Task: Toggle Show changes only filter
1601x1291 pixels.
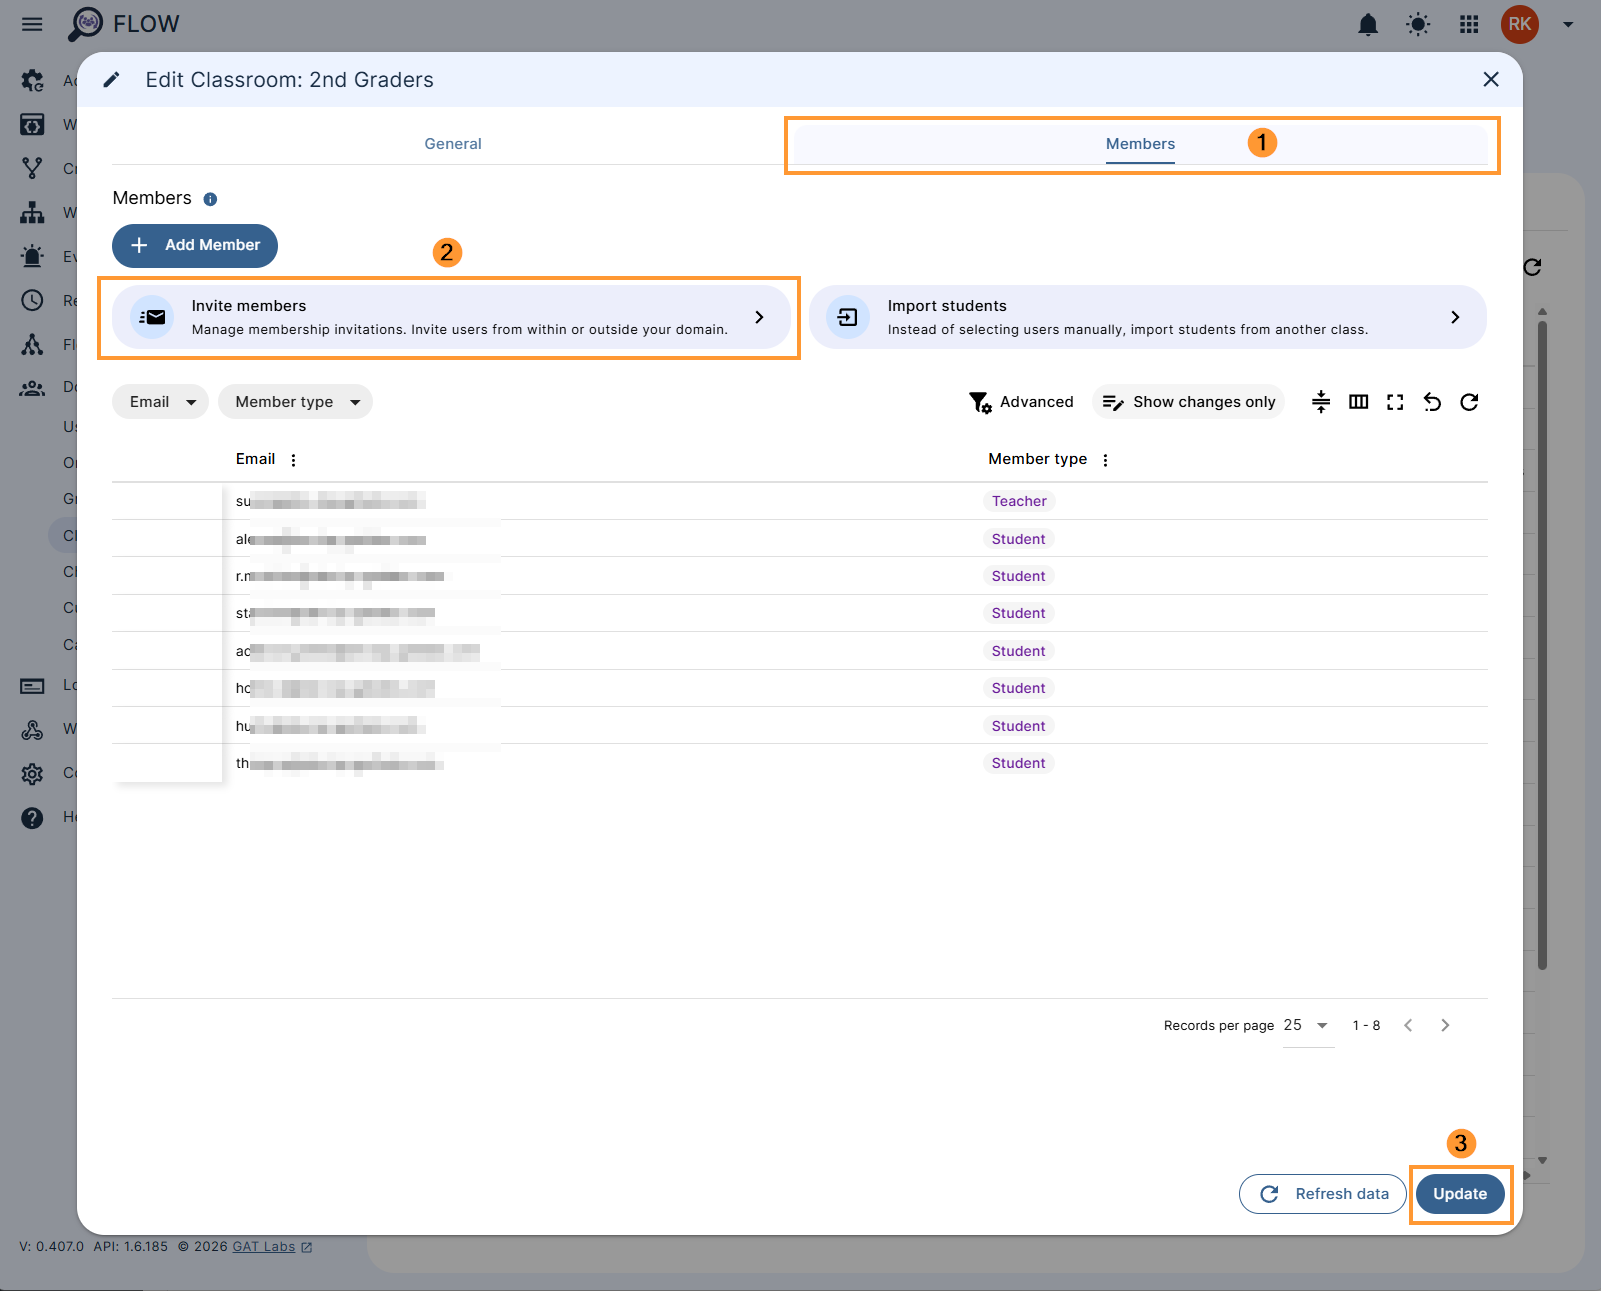Action: pyautogui.click(x=1189, y=402)
